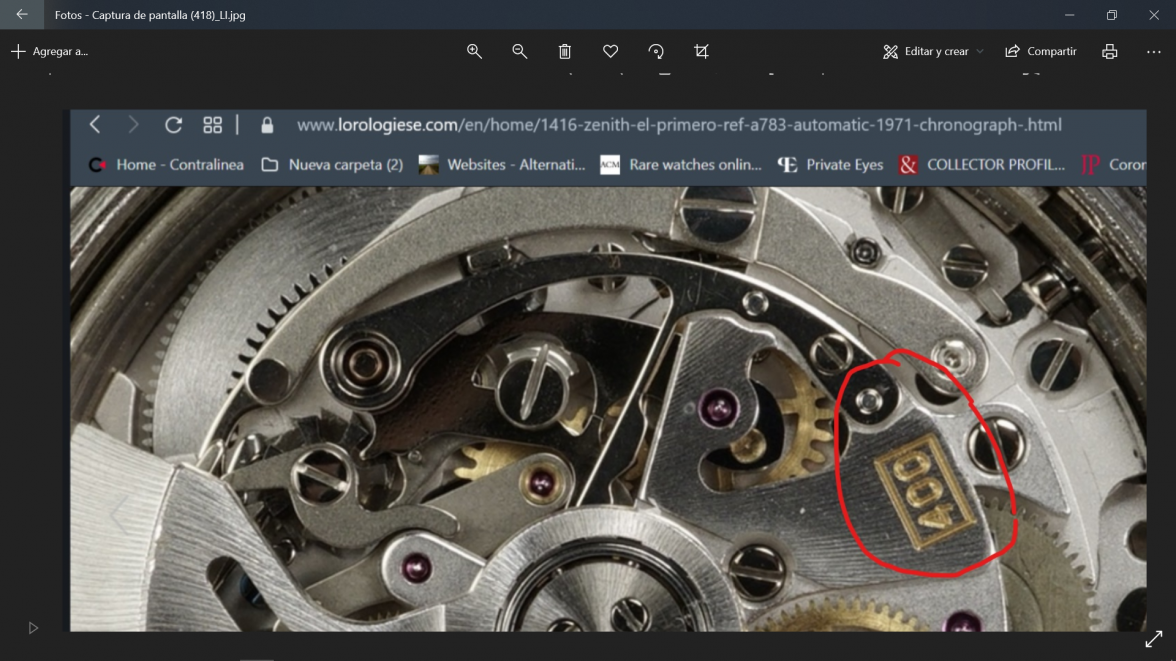Screen dimensions: 1176x661
Task: Crop the photo using the crop icon
Action: [701, 51]
